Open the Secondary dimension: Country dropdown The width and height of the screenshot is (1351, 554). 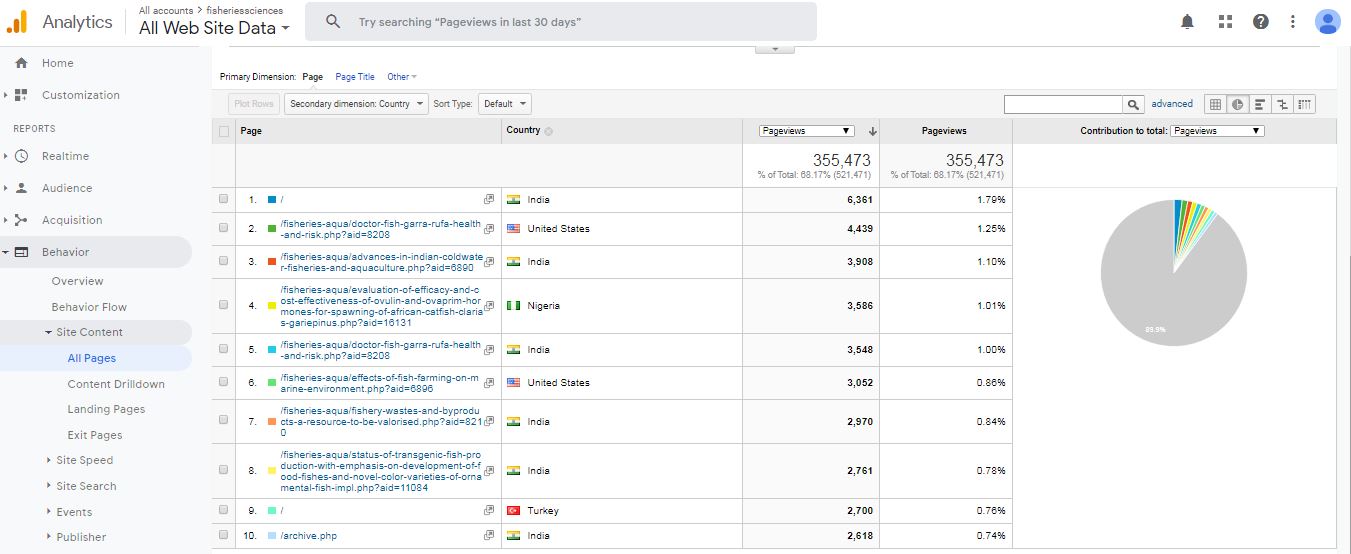point(356,104)
